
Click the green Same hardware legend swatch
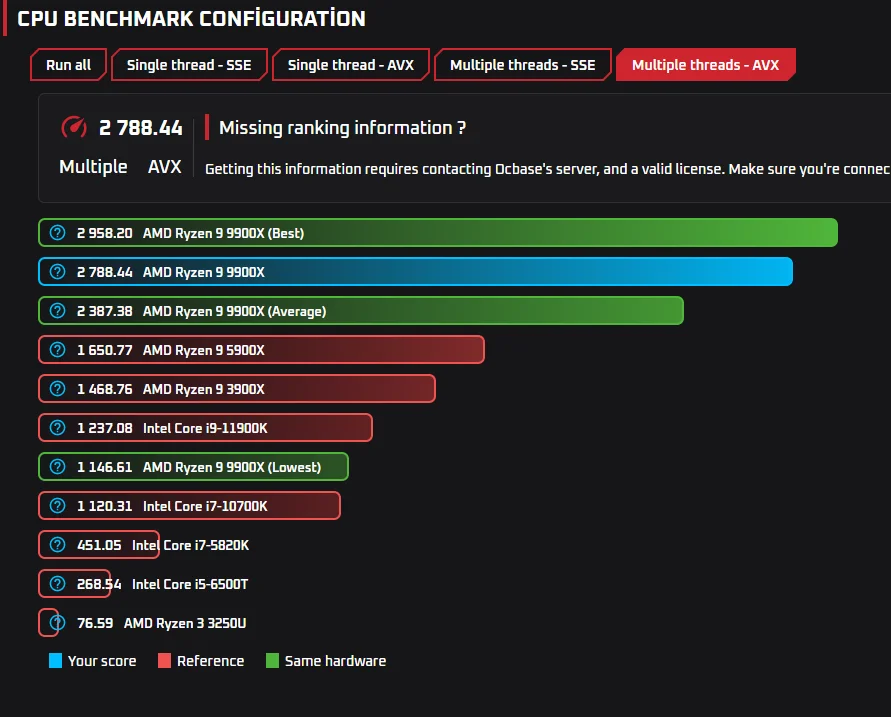click(272, 661)
